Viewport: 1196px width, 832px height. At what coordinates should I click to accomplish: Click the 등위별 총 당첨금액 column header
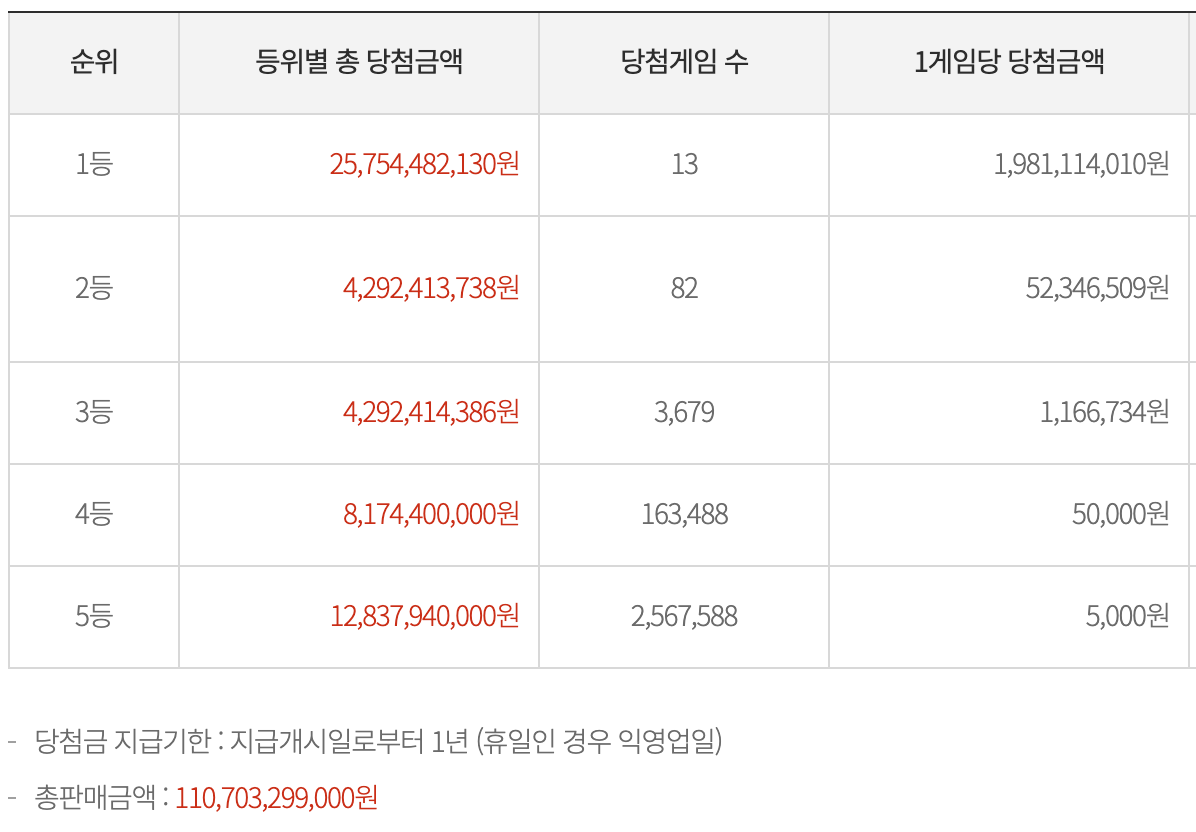(x=359, y=64)
